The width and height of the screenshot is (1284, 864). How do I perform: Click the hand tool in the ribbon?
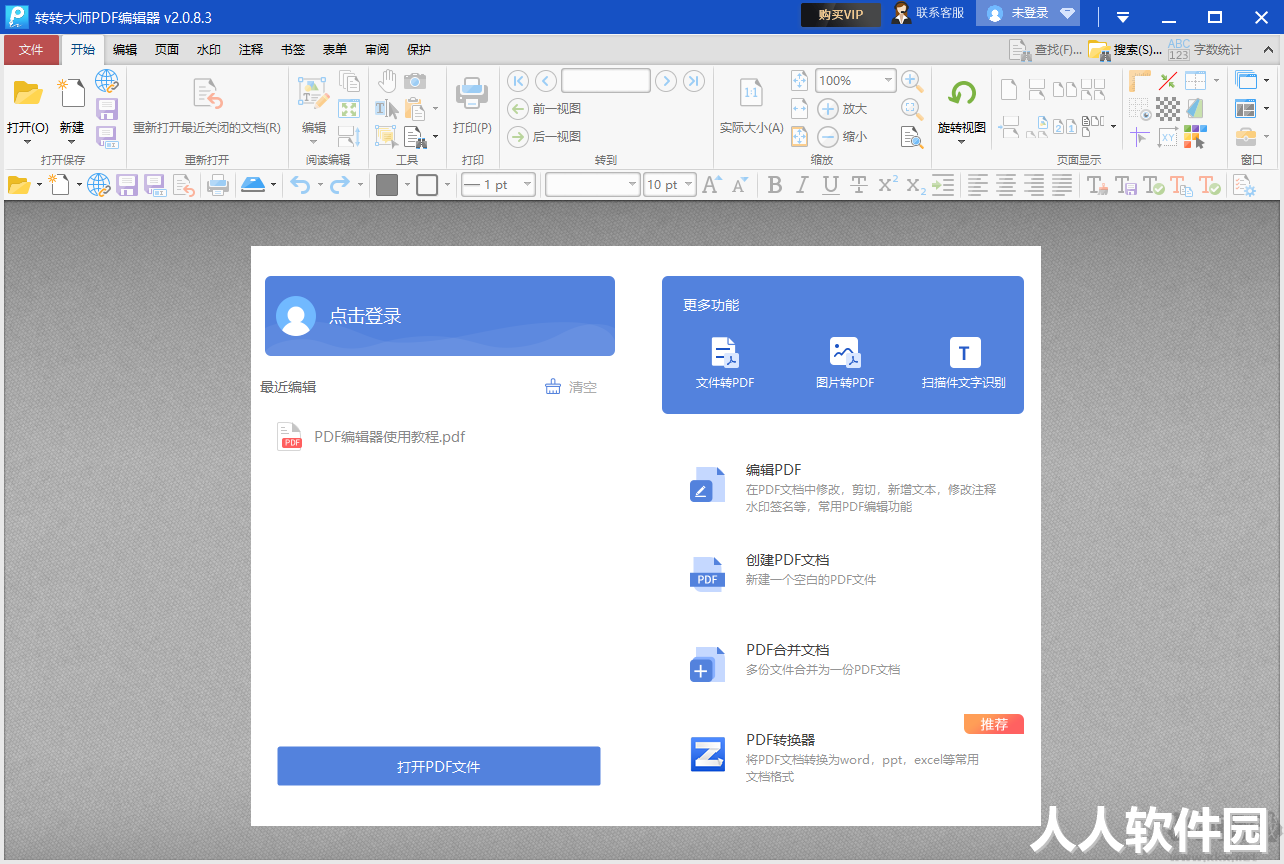pos(387,81)
